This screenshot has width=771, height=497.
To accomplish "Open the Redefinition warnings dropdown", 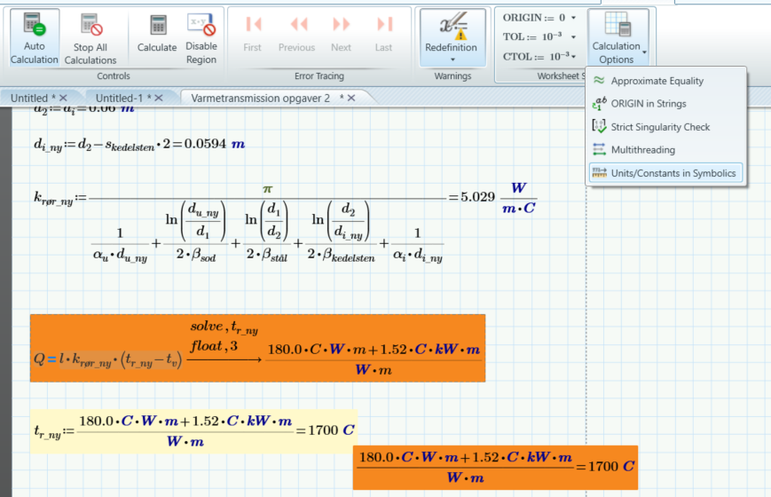I will [x=451, y=59].
